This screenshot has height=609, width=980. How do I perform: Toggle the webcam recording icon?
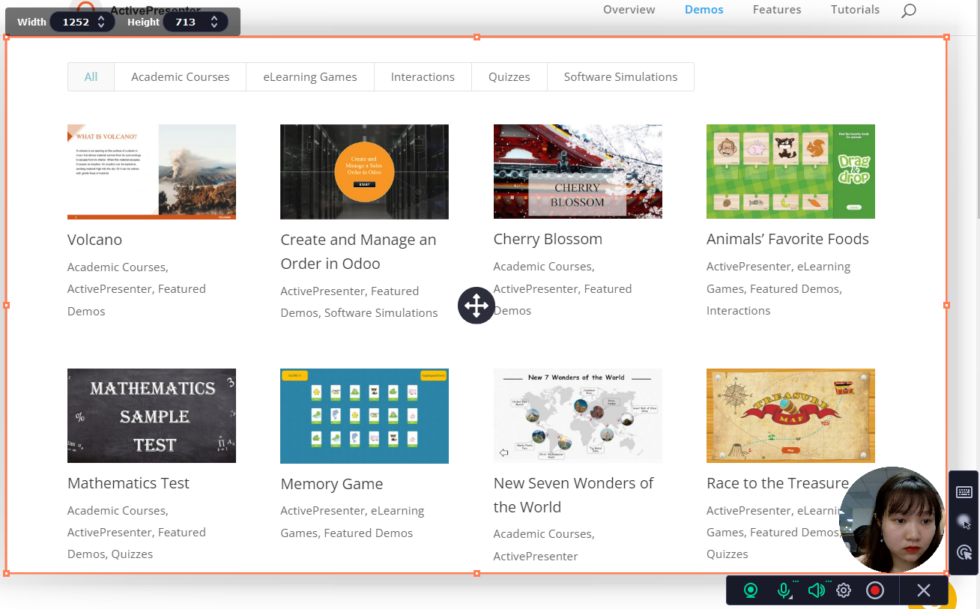tap(751, 591)
